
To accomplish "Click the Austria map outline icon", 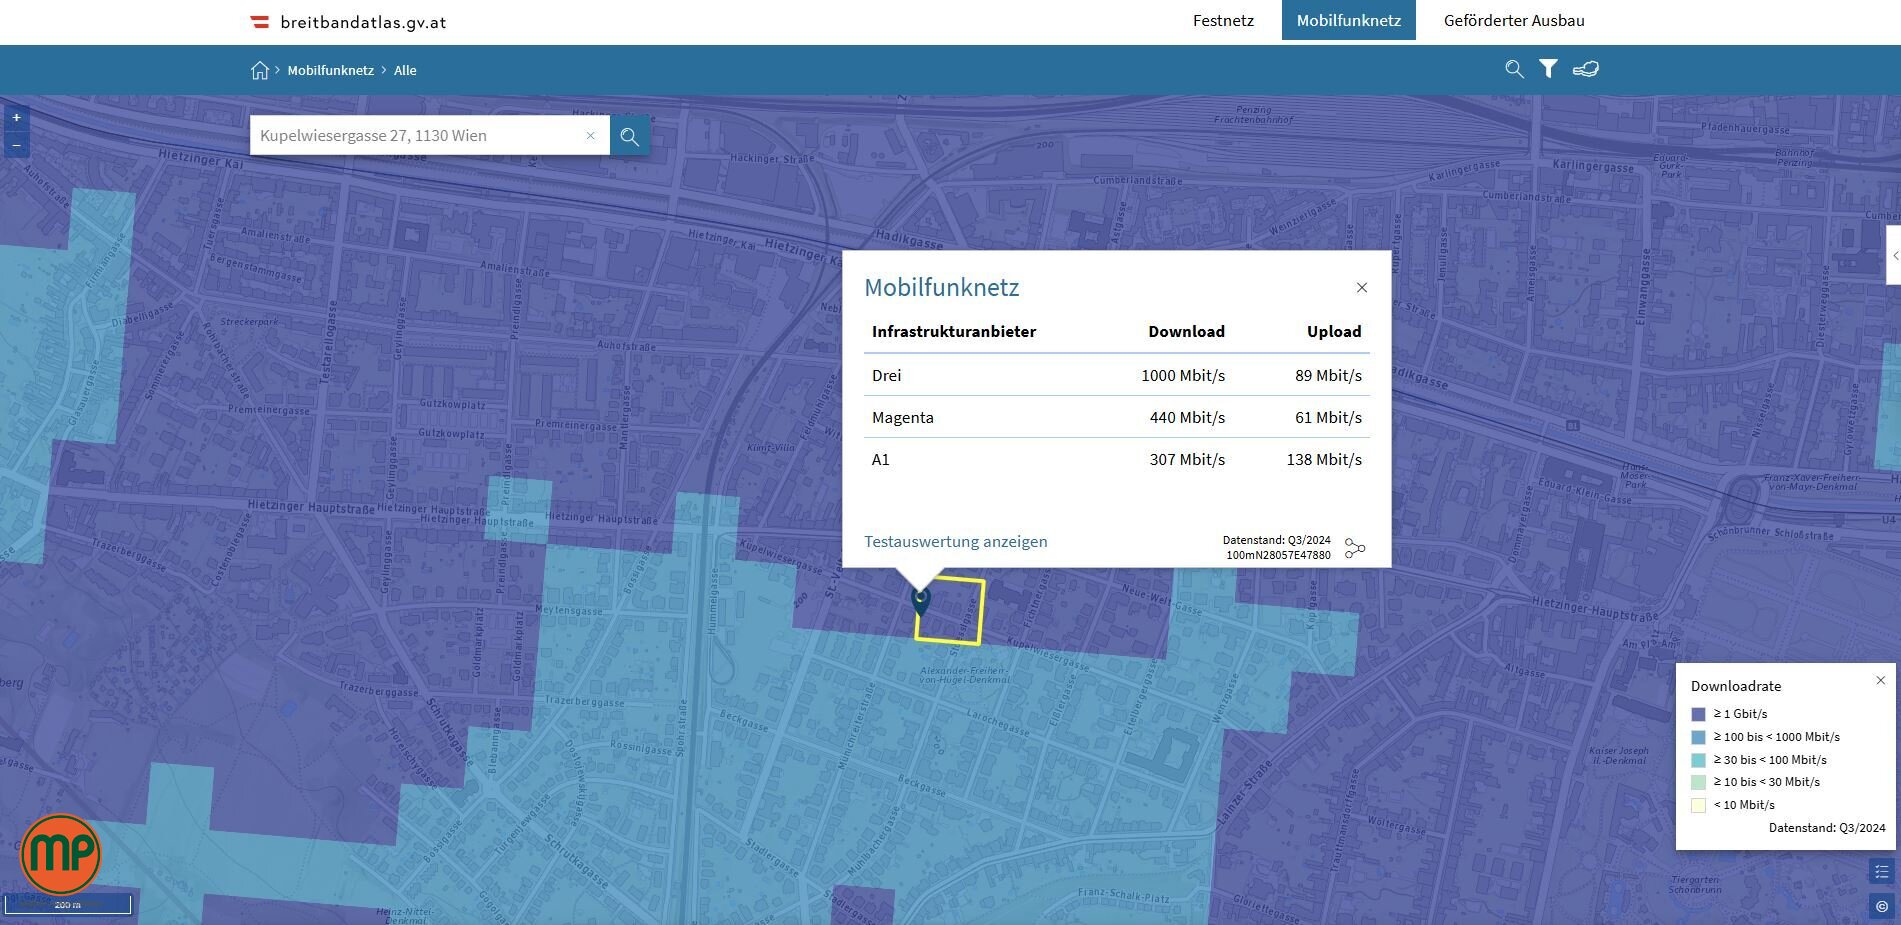I will click(x=1586, y=69).
